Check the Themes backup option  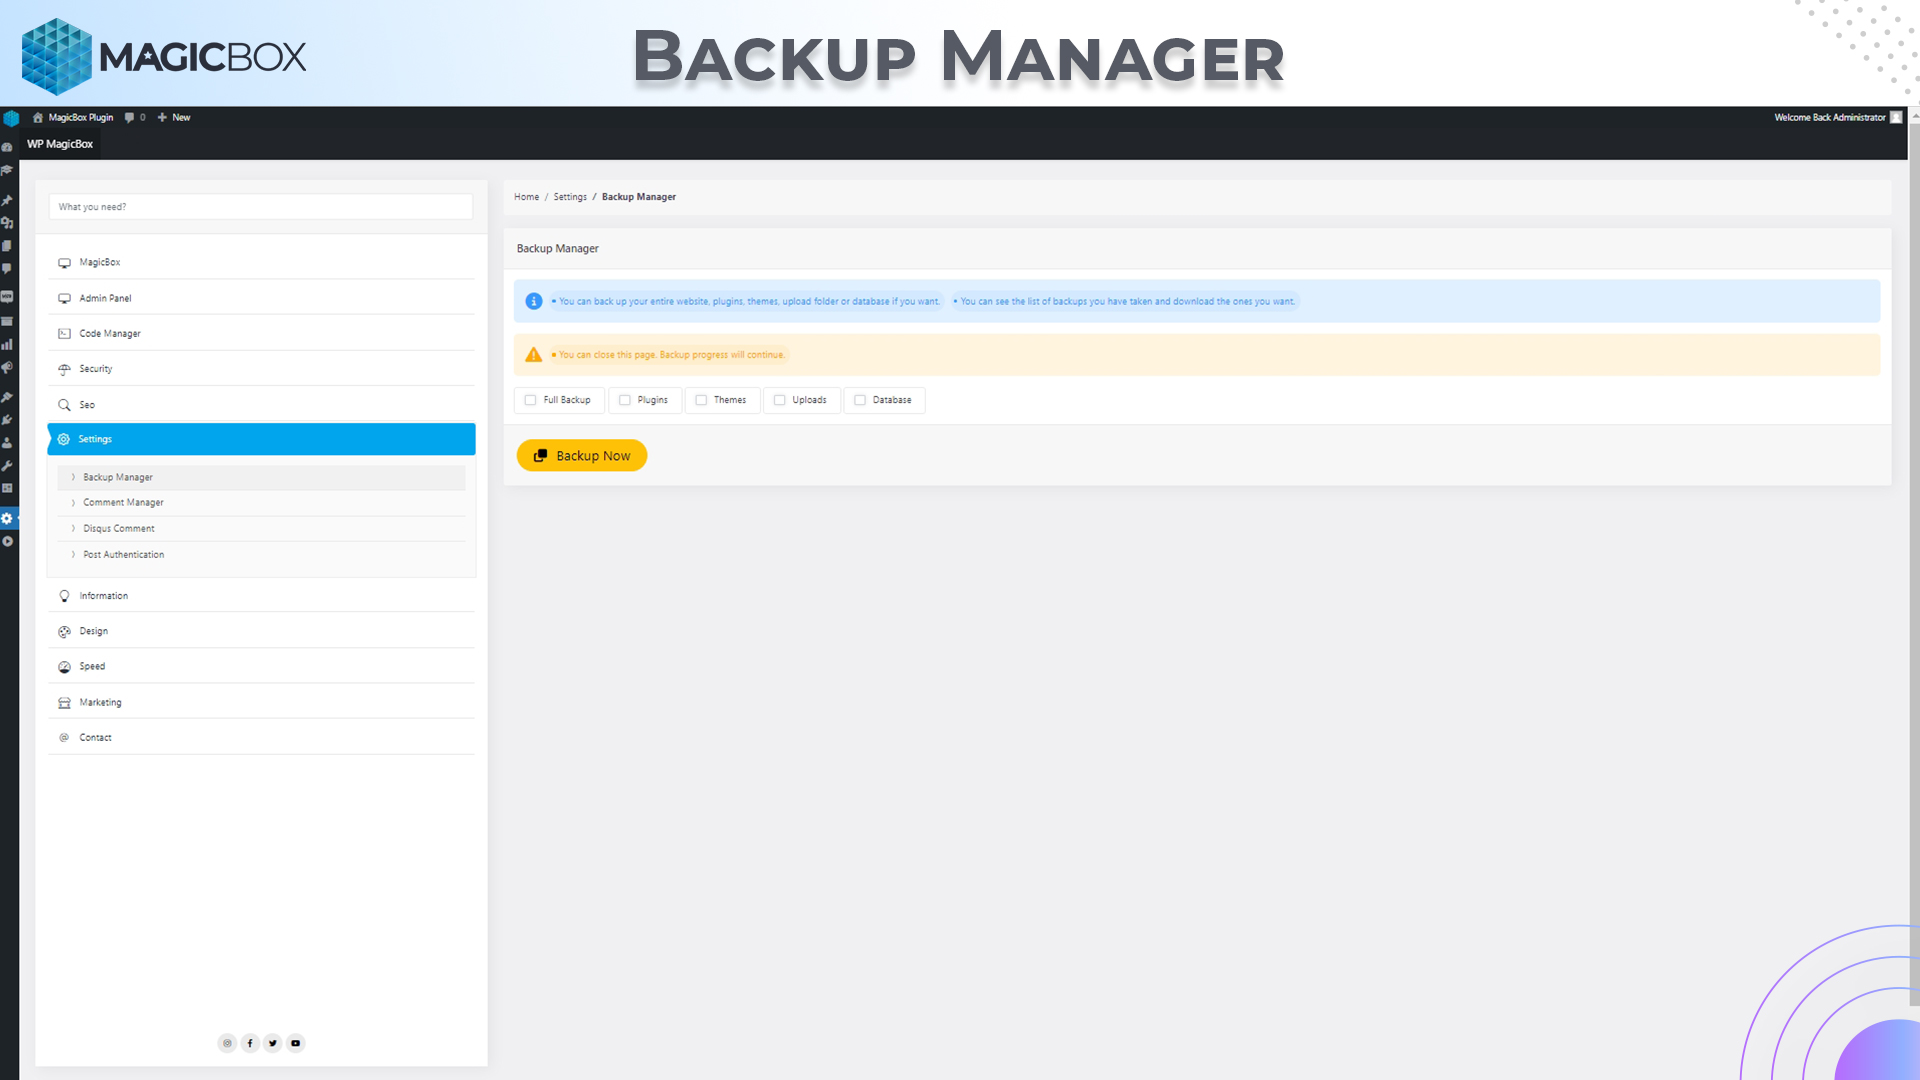click(x=701, y=400)
